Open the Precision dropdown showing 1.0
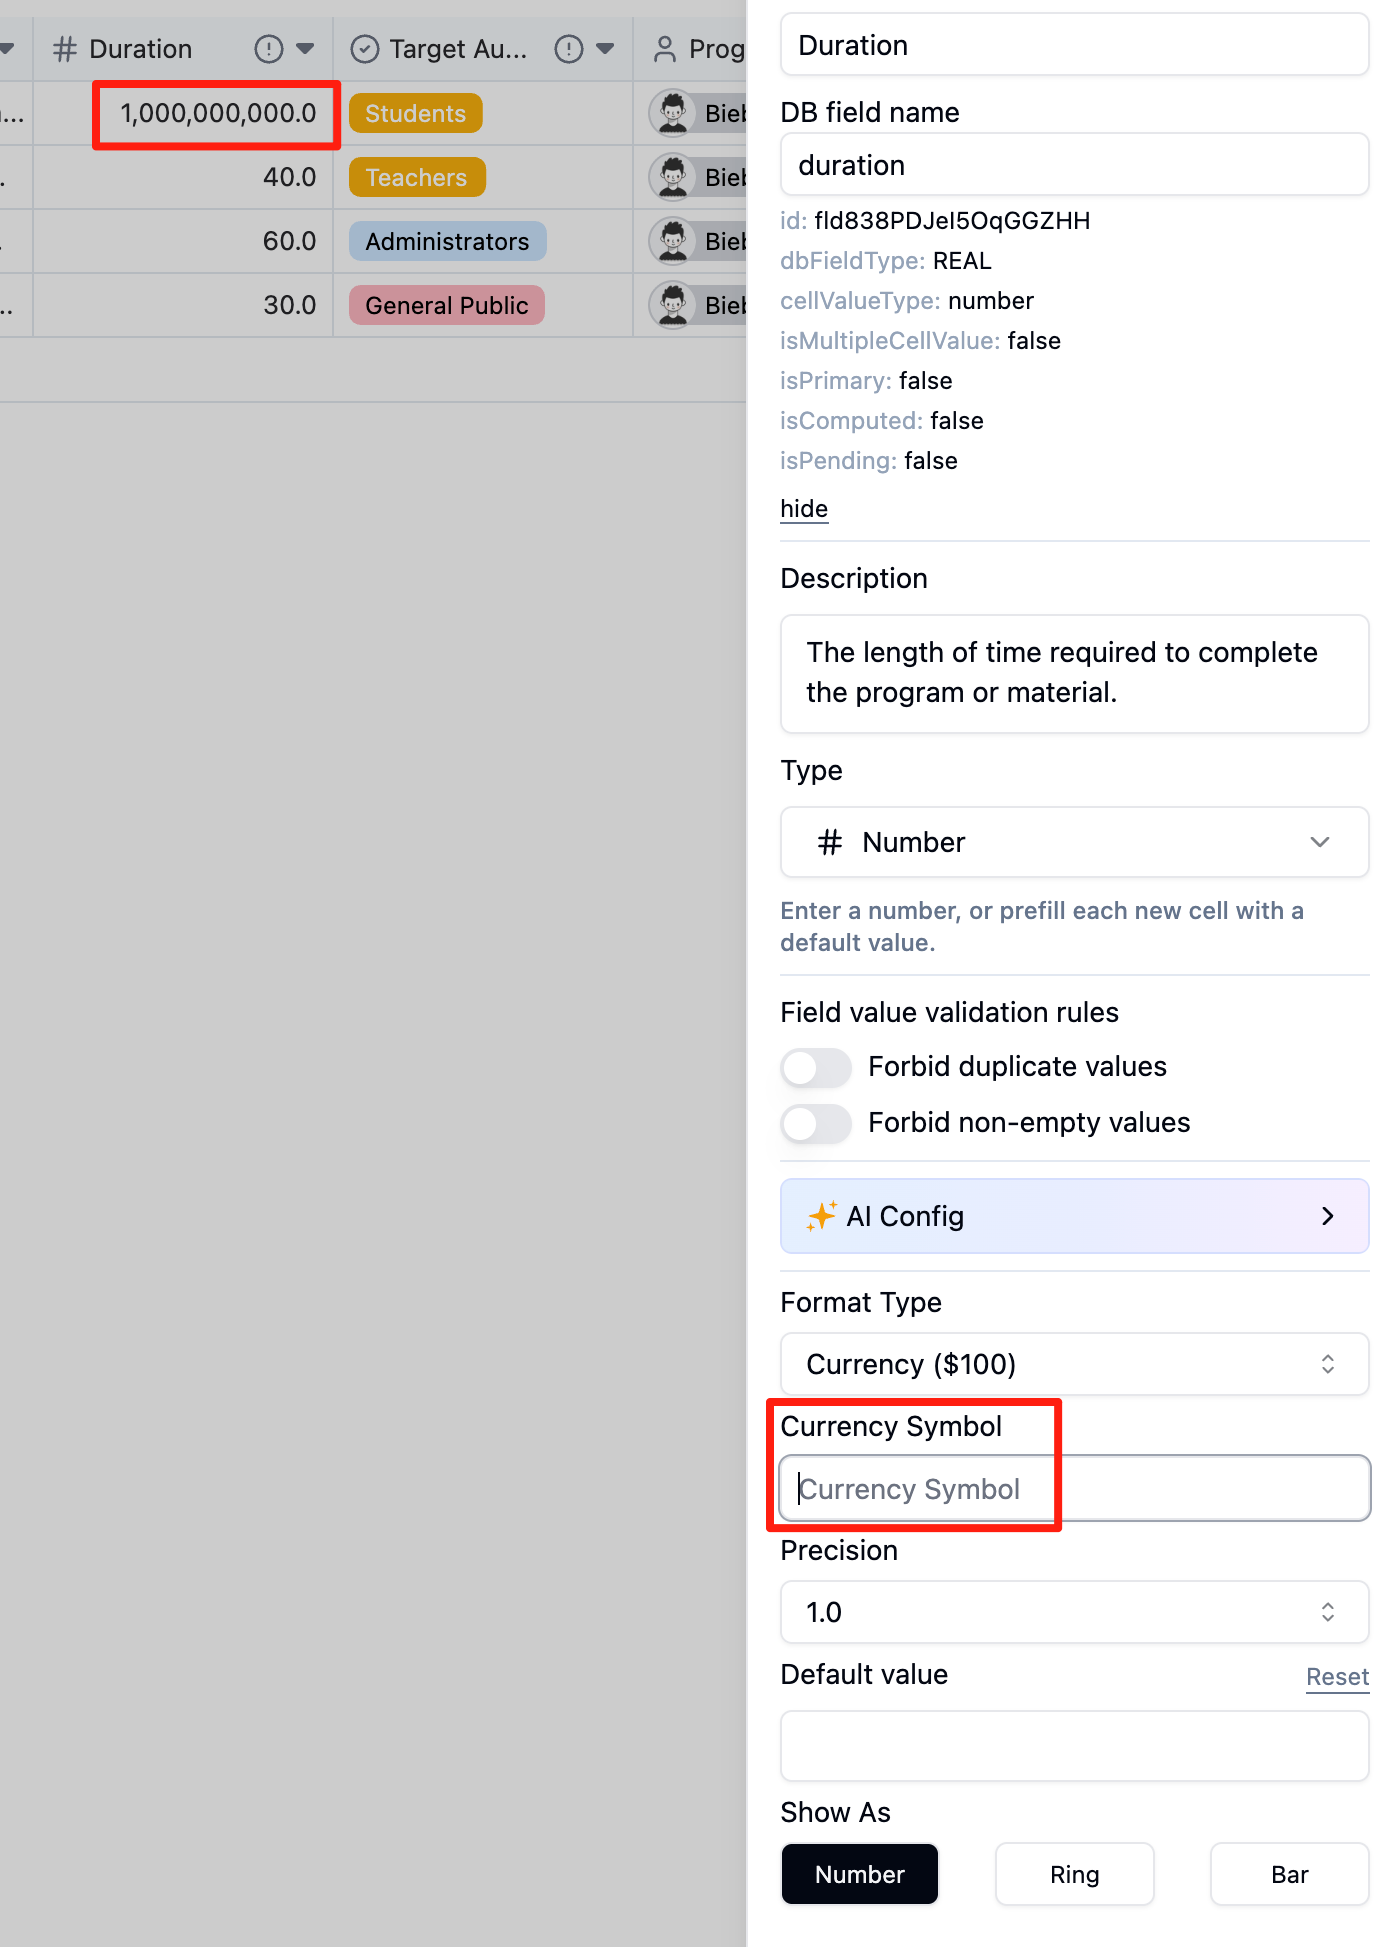This screenshot has width=1398, height=1948. (1074, 1612)
